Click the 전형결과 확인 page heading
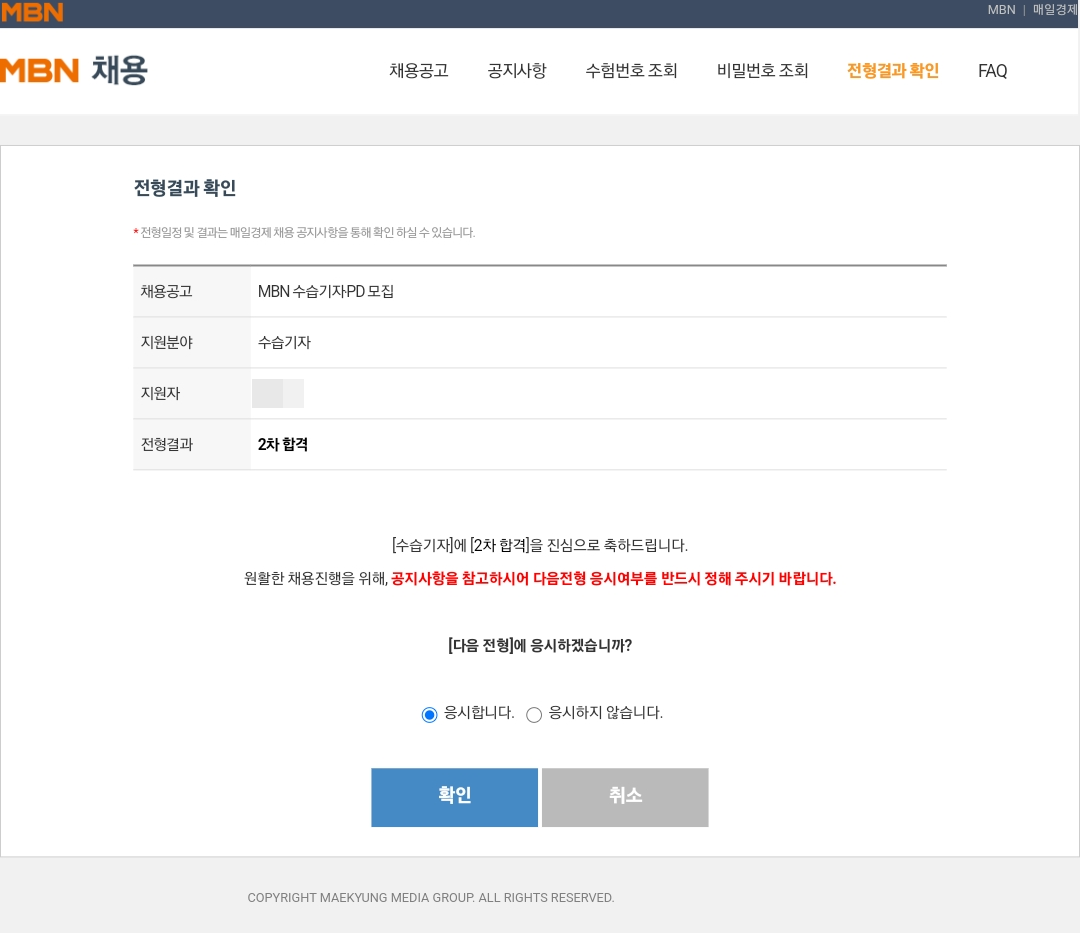Image resolution: width=1080 pixels, height=933 pixels. (x=184, y=188)
